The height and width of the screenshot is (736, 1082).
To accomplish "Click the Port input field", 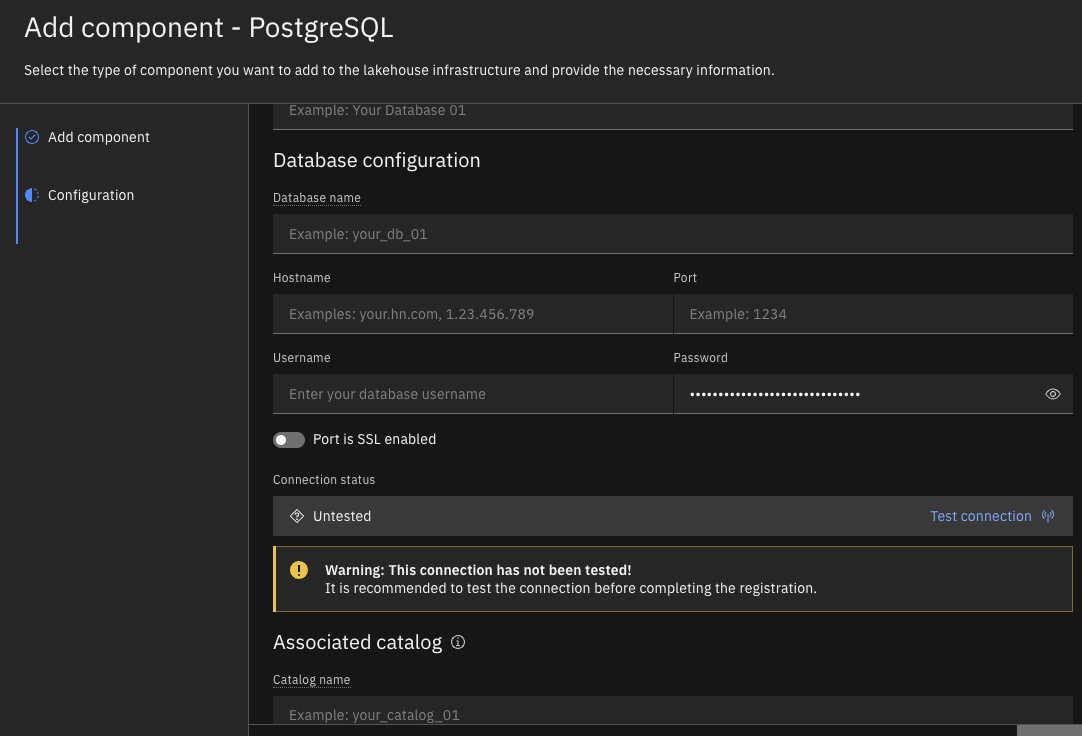I will pyautogui.click(x=873, y=313).
